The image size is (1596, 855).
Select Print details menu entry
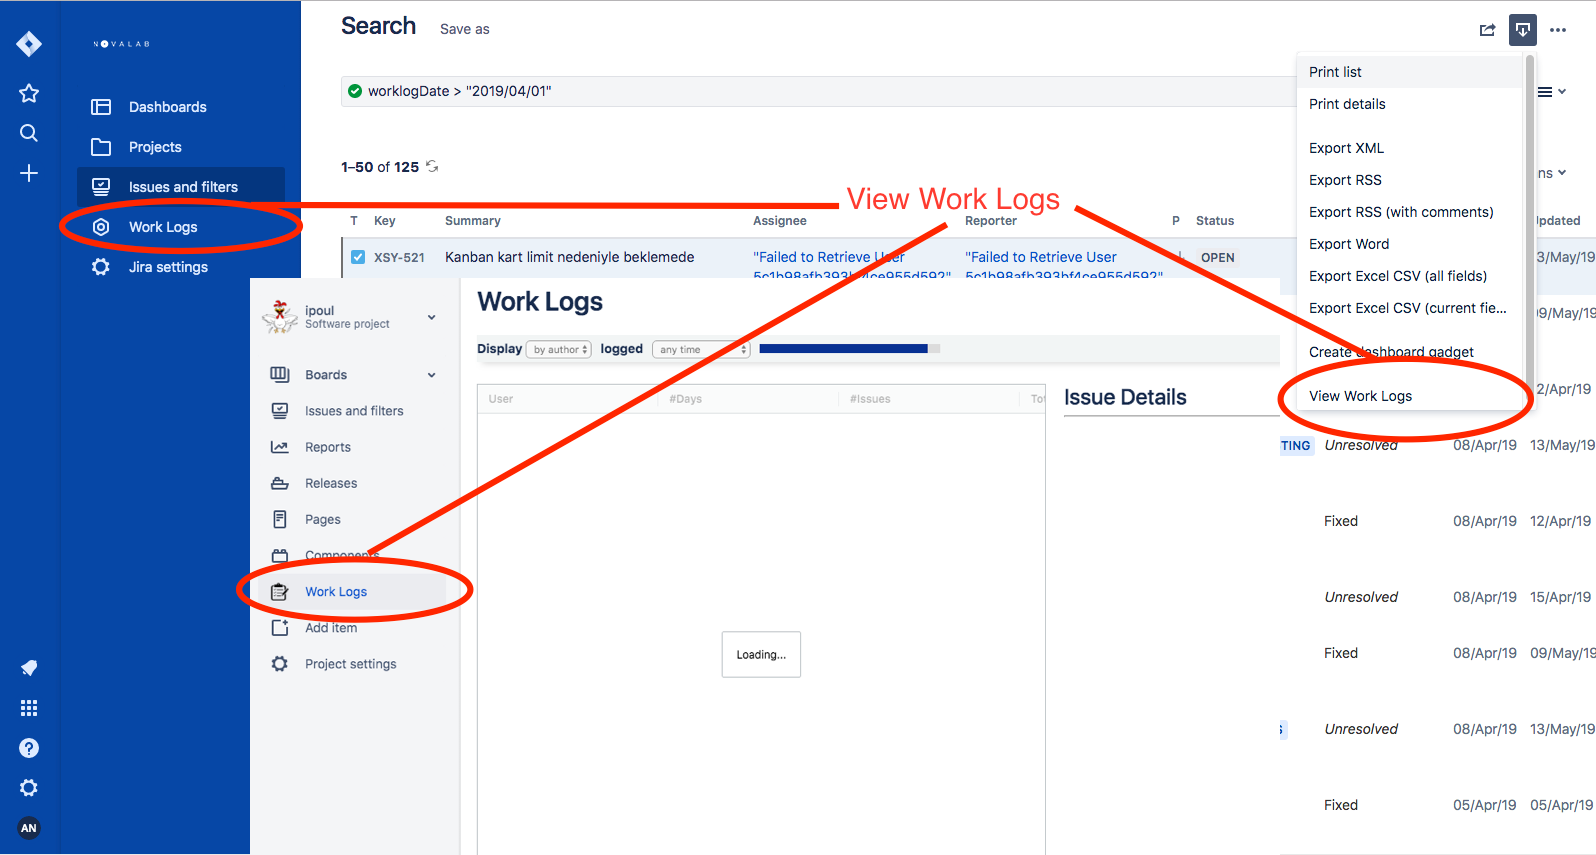pyautogui.click(x=1410, y=104)
